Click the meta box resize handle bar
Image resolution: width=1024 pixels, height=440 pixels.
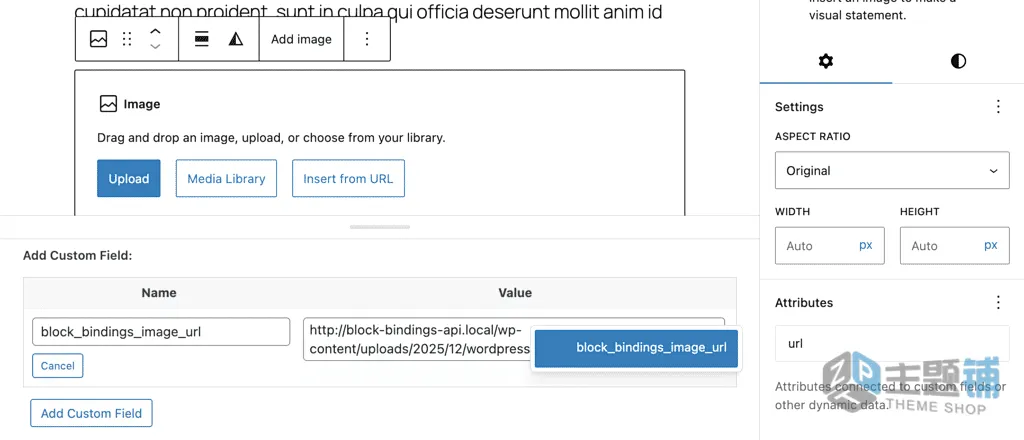pos(379,227)
